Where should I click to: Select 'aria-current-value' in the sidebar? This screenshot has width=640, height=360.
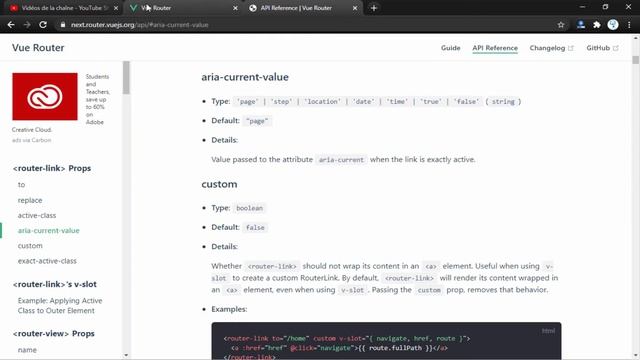click(49, 230)
